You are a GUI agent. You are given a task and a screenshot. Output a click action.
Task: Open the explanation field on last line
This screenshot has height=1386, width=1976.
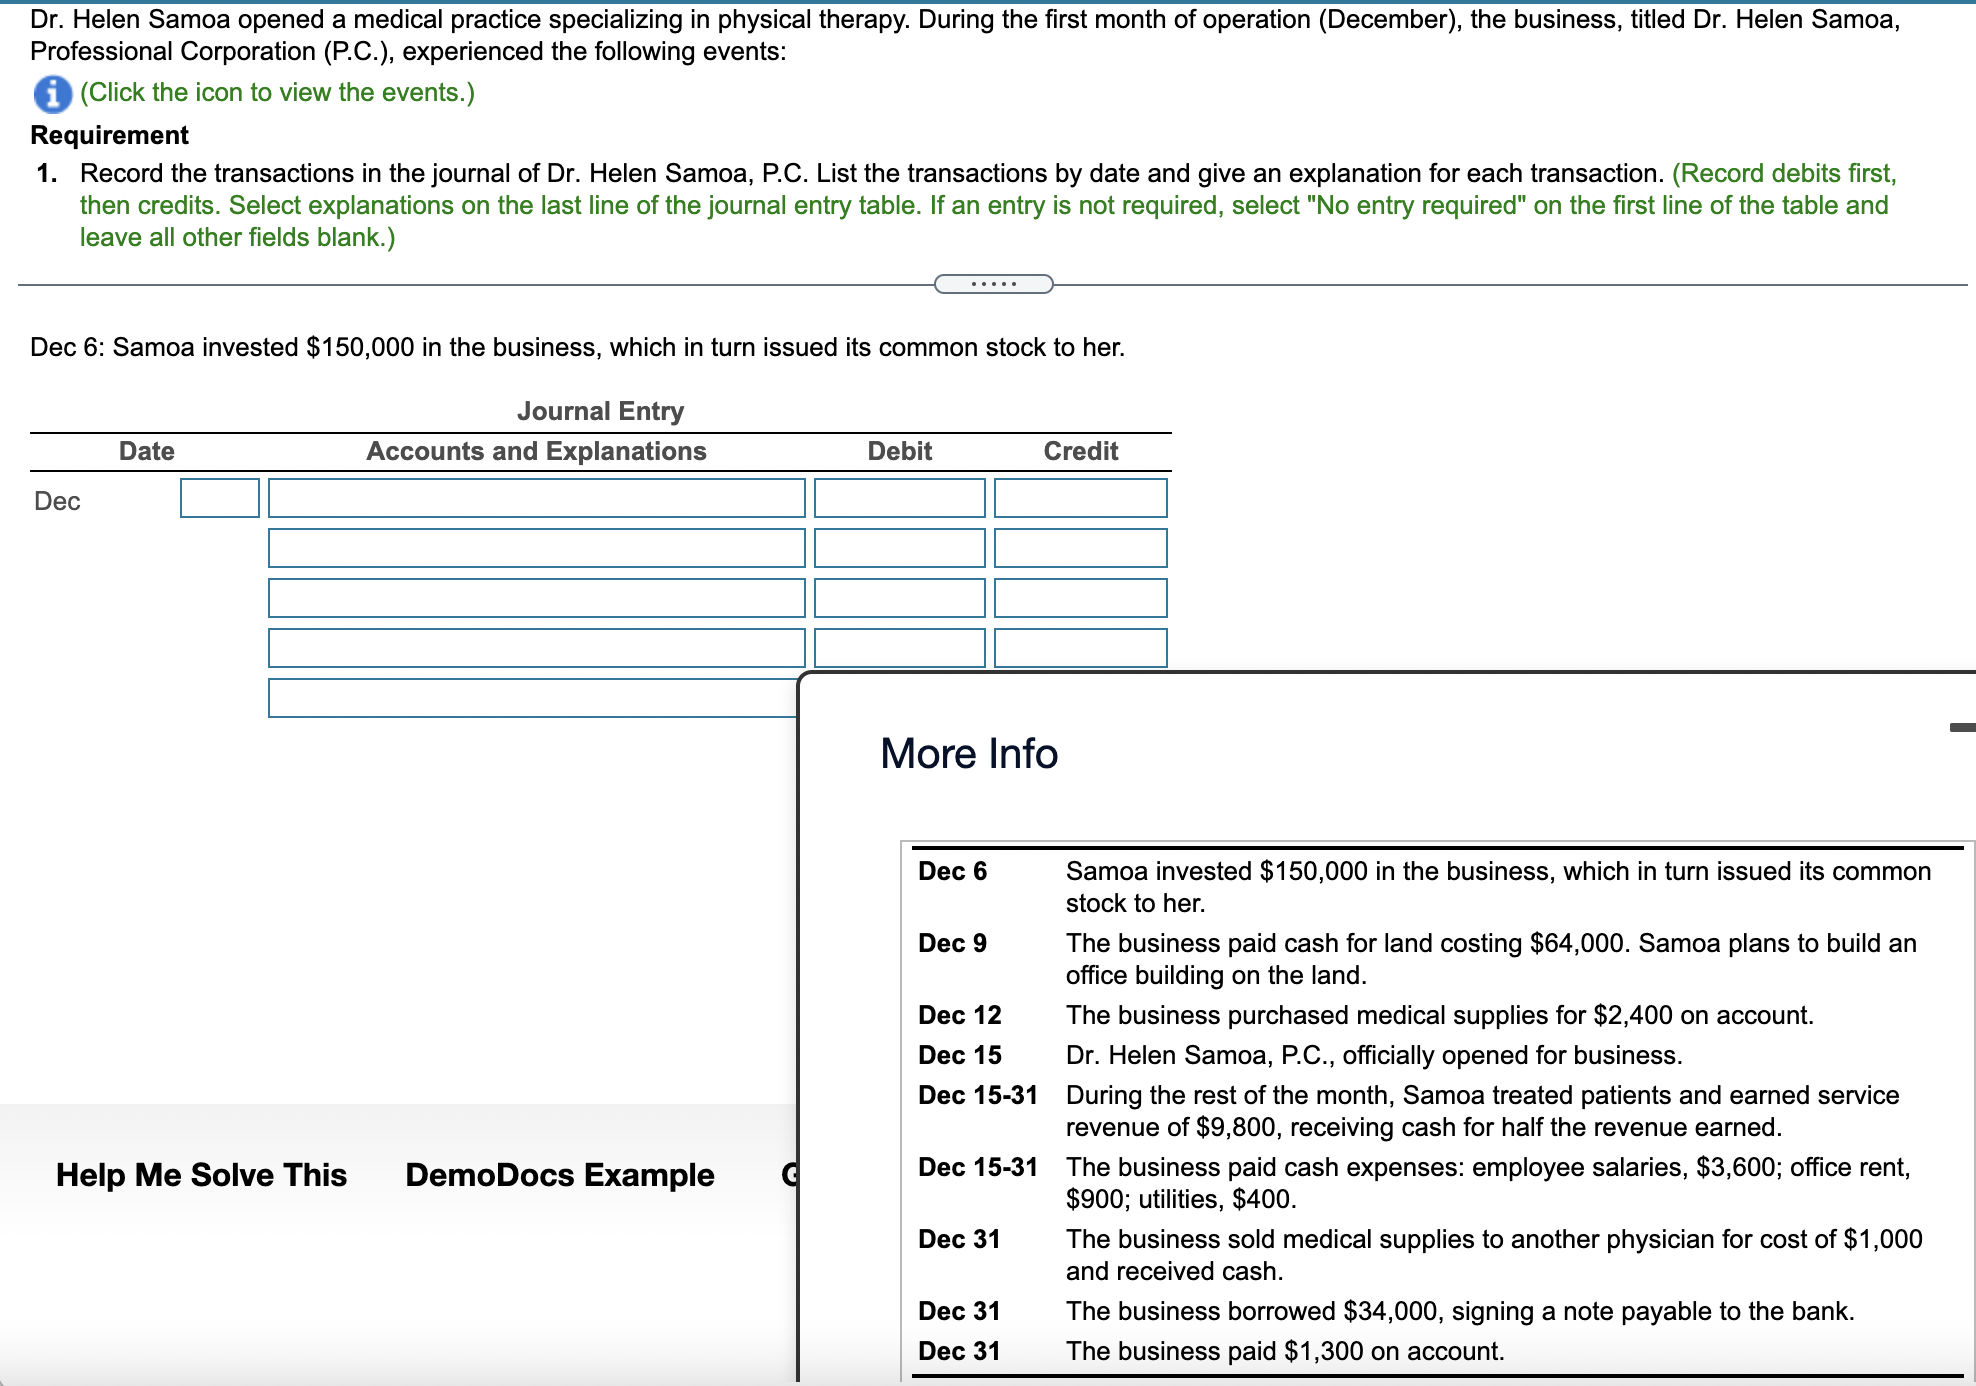(x=530, y=698)
